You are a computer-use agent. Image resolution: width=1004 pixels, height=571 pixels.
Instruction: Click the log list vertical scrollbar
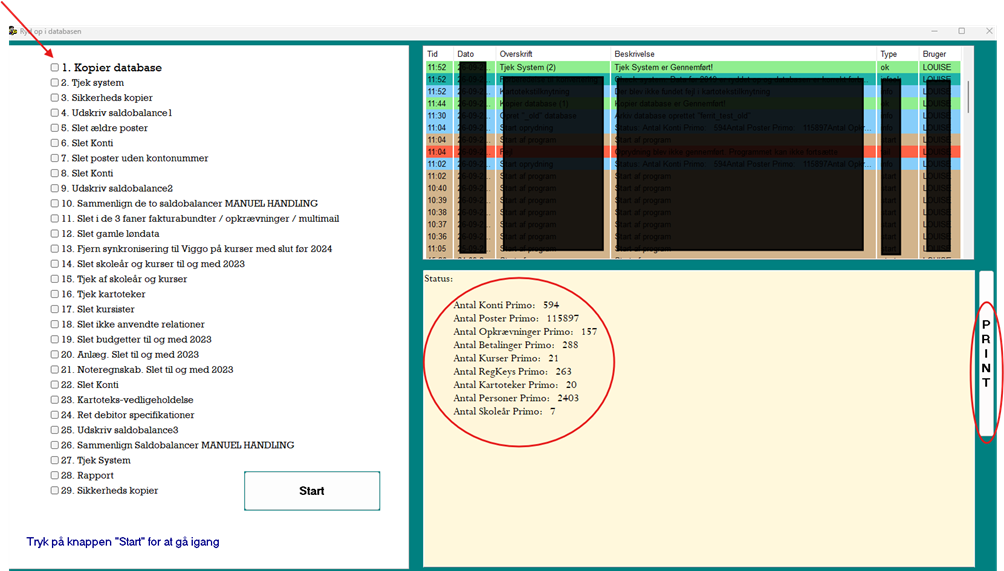(968, 154)
